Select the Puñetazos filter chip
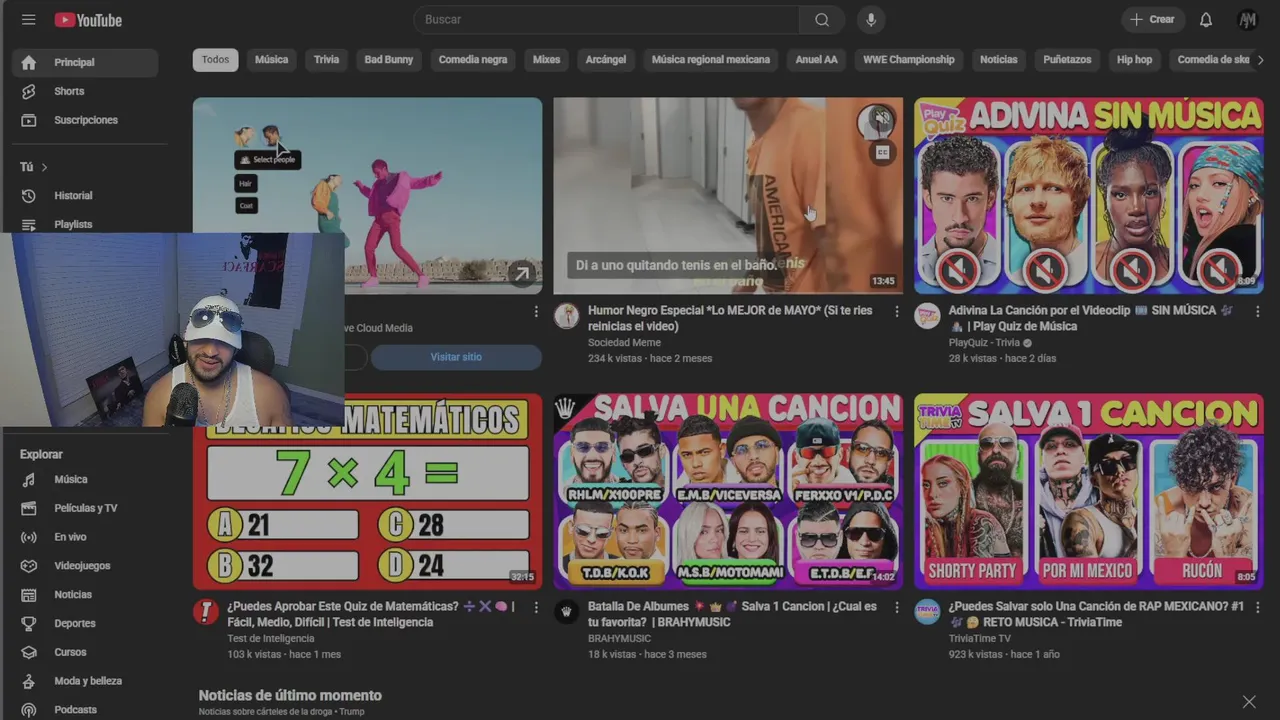1280x720 pixels. point(1067,60)
